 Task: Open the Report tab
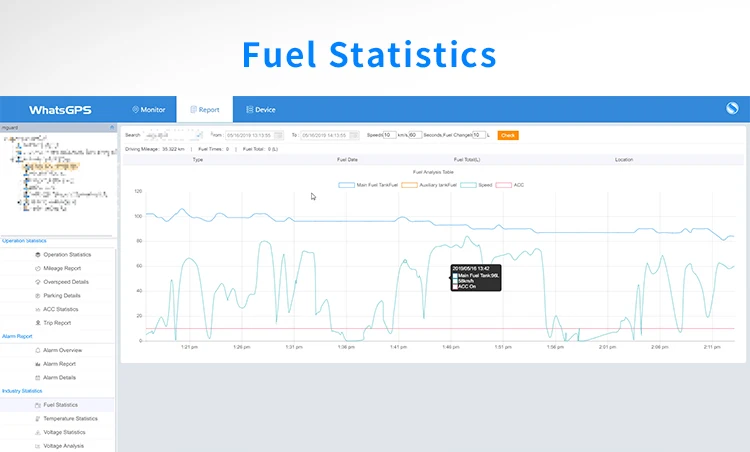point(205,110)
